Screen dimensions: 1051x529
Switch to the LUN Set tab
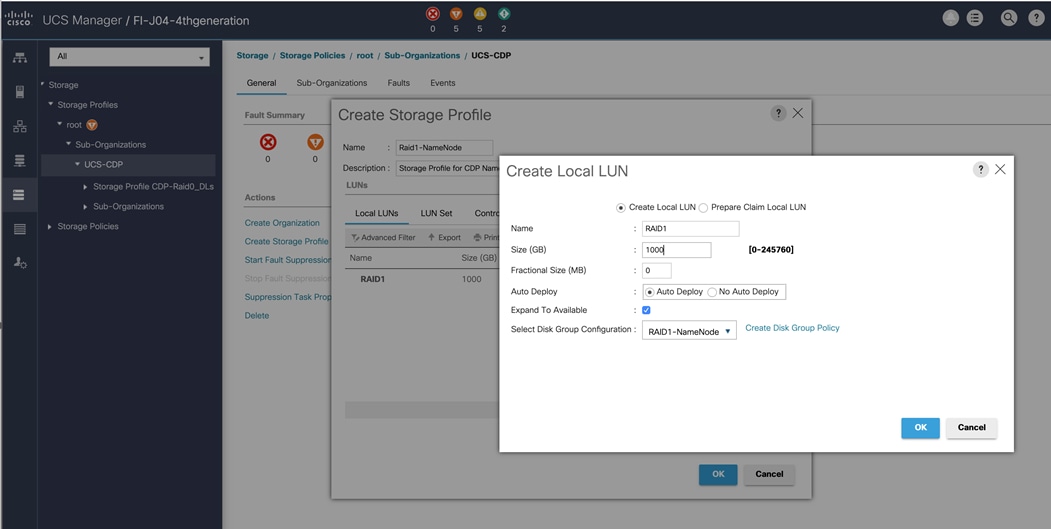pyautogui.click(x=436, y=213)
